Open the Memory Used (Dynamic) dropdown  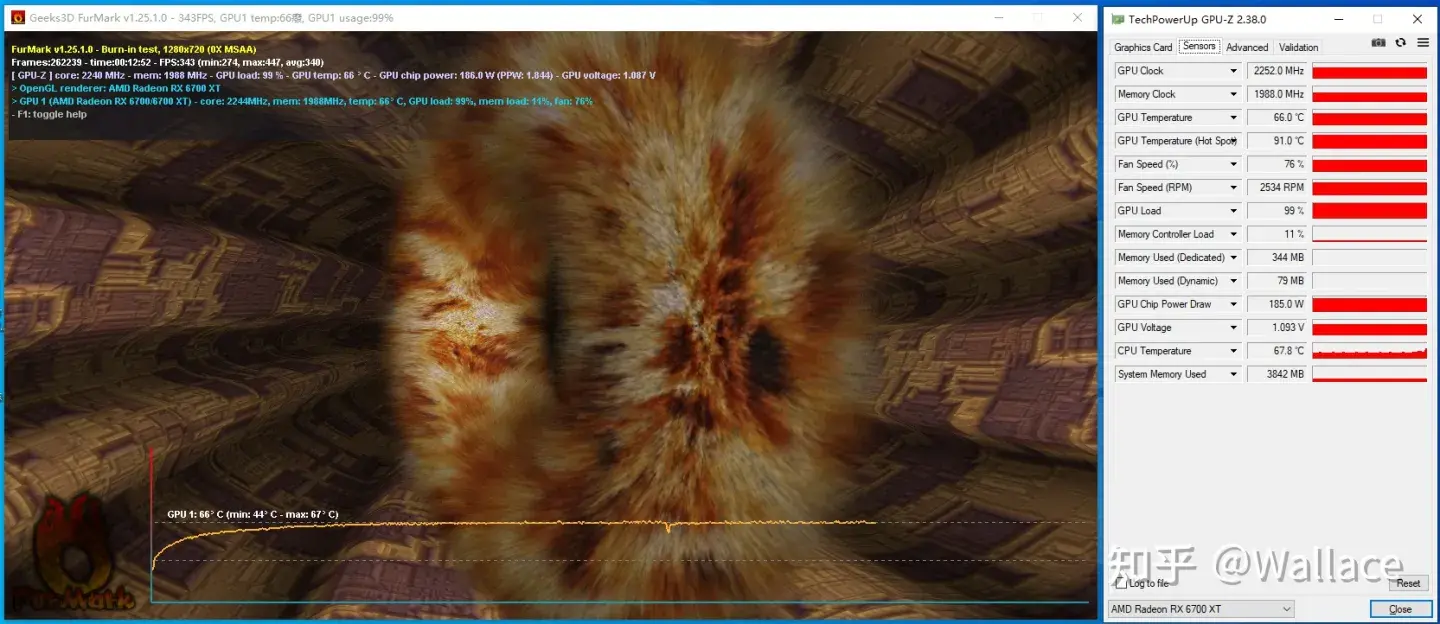[1233, 281]
